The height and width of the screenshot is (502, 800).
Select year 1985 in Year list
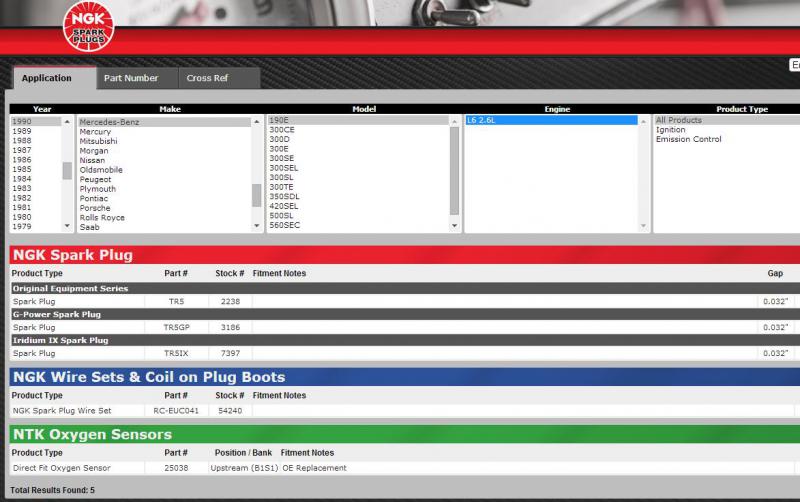click(x=22, y=169)
